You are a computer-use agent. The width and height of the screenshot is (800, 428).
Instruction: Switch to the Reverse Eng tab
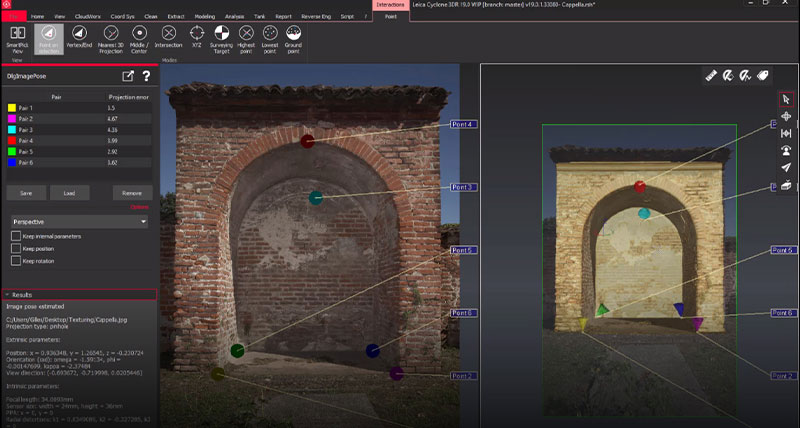click(316, 16)
